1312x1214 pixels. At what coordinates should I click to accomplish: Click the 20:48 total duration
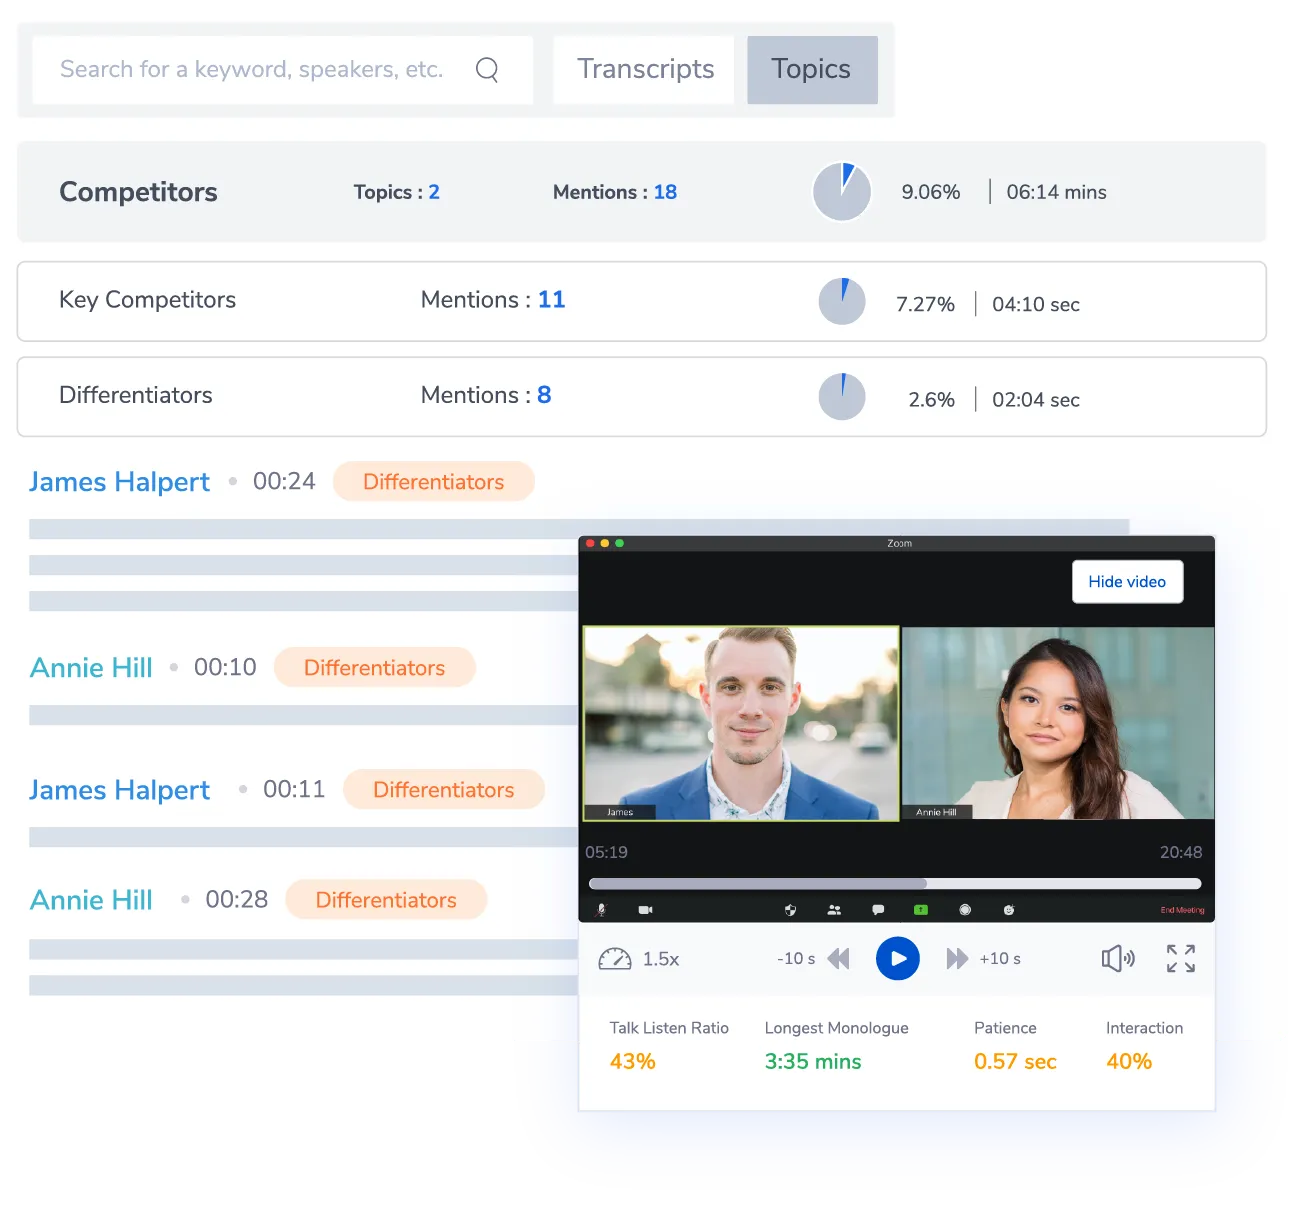(x=1181, y=852)
